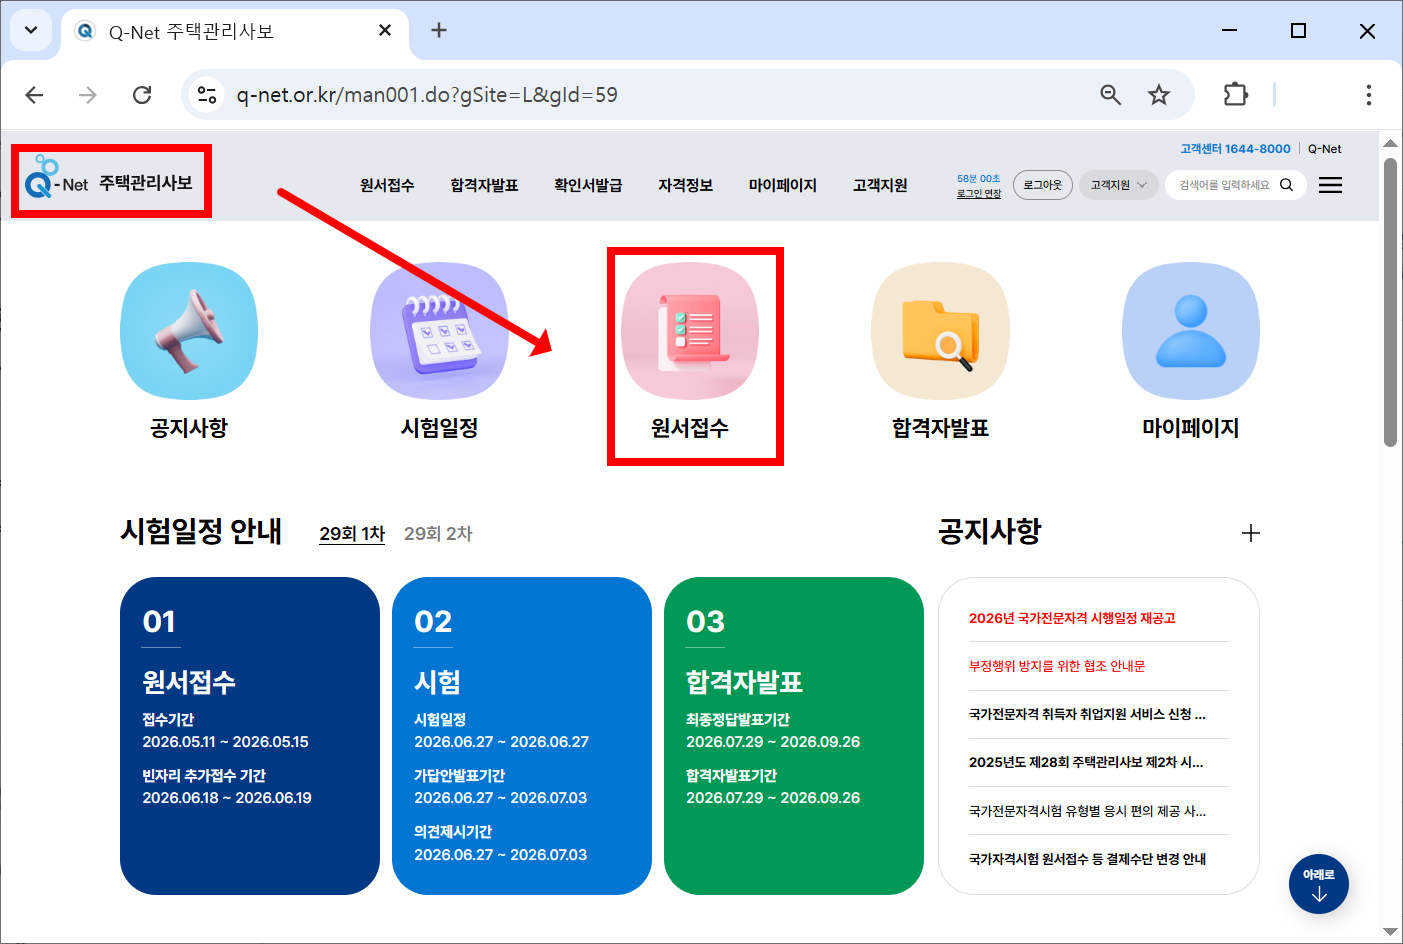Toggle the bookmark star in the address bar
The height and width of the screenshot is (944, 1403).
[1159, 94]
